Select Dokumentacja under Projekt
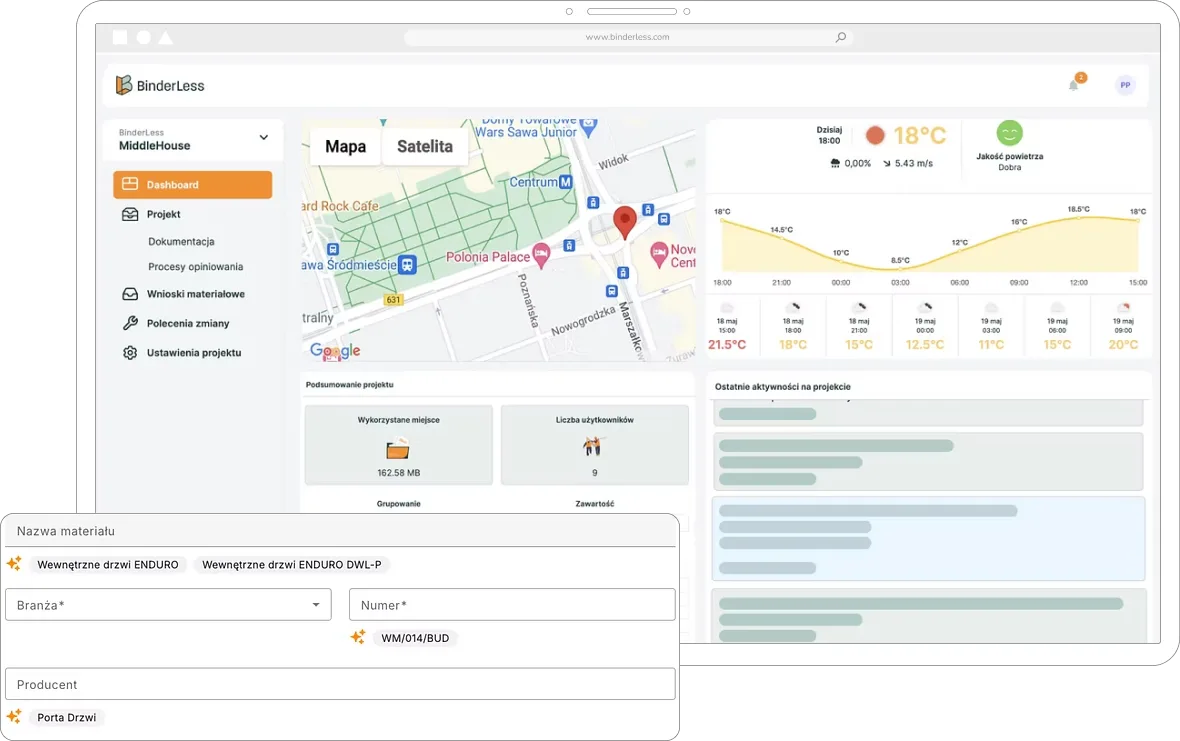 point(181,242)
